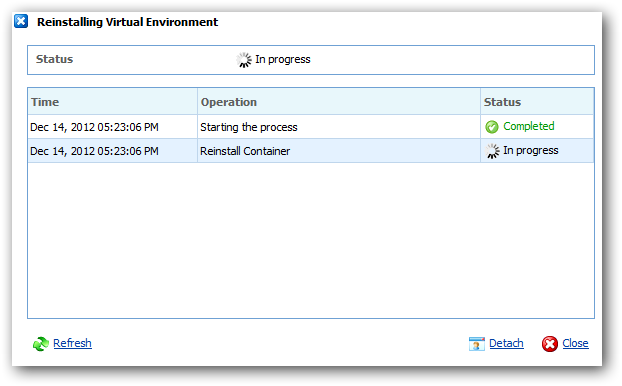Click the Completed status text
This screenshot has height=386, width=622.
click(529, 127)
